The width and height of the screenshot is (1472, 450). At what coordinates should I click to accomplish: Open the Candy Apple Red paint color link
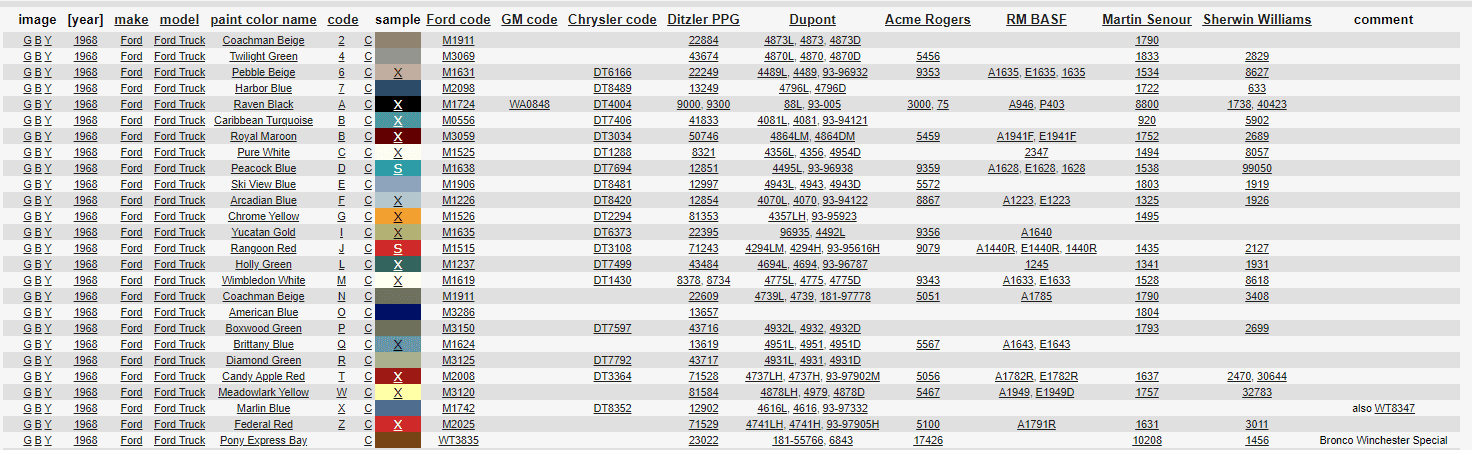263,377
